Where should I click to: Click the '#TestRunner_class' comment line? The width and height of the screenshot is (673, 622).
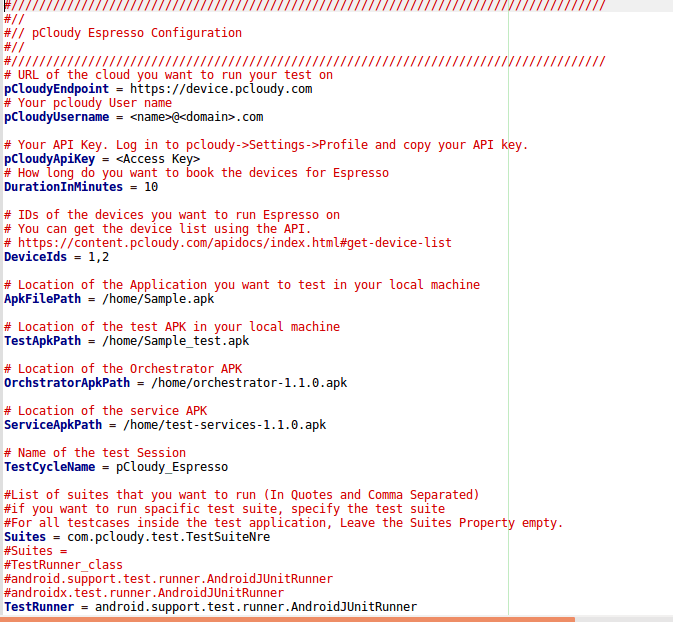(x=64, y=565)
